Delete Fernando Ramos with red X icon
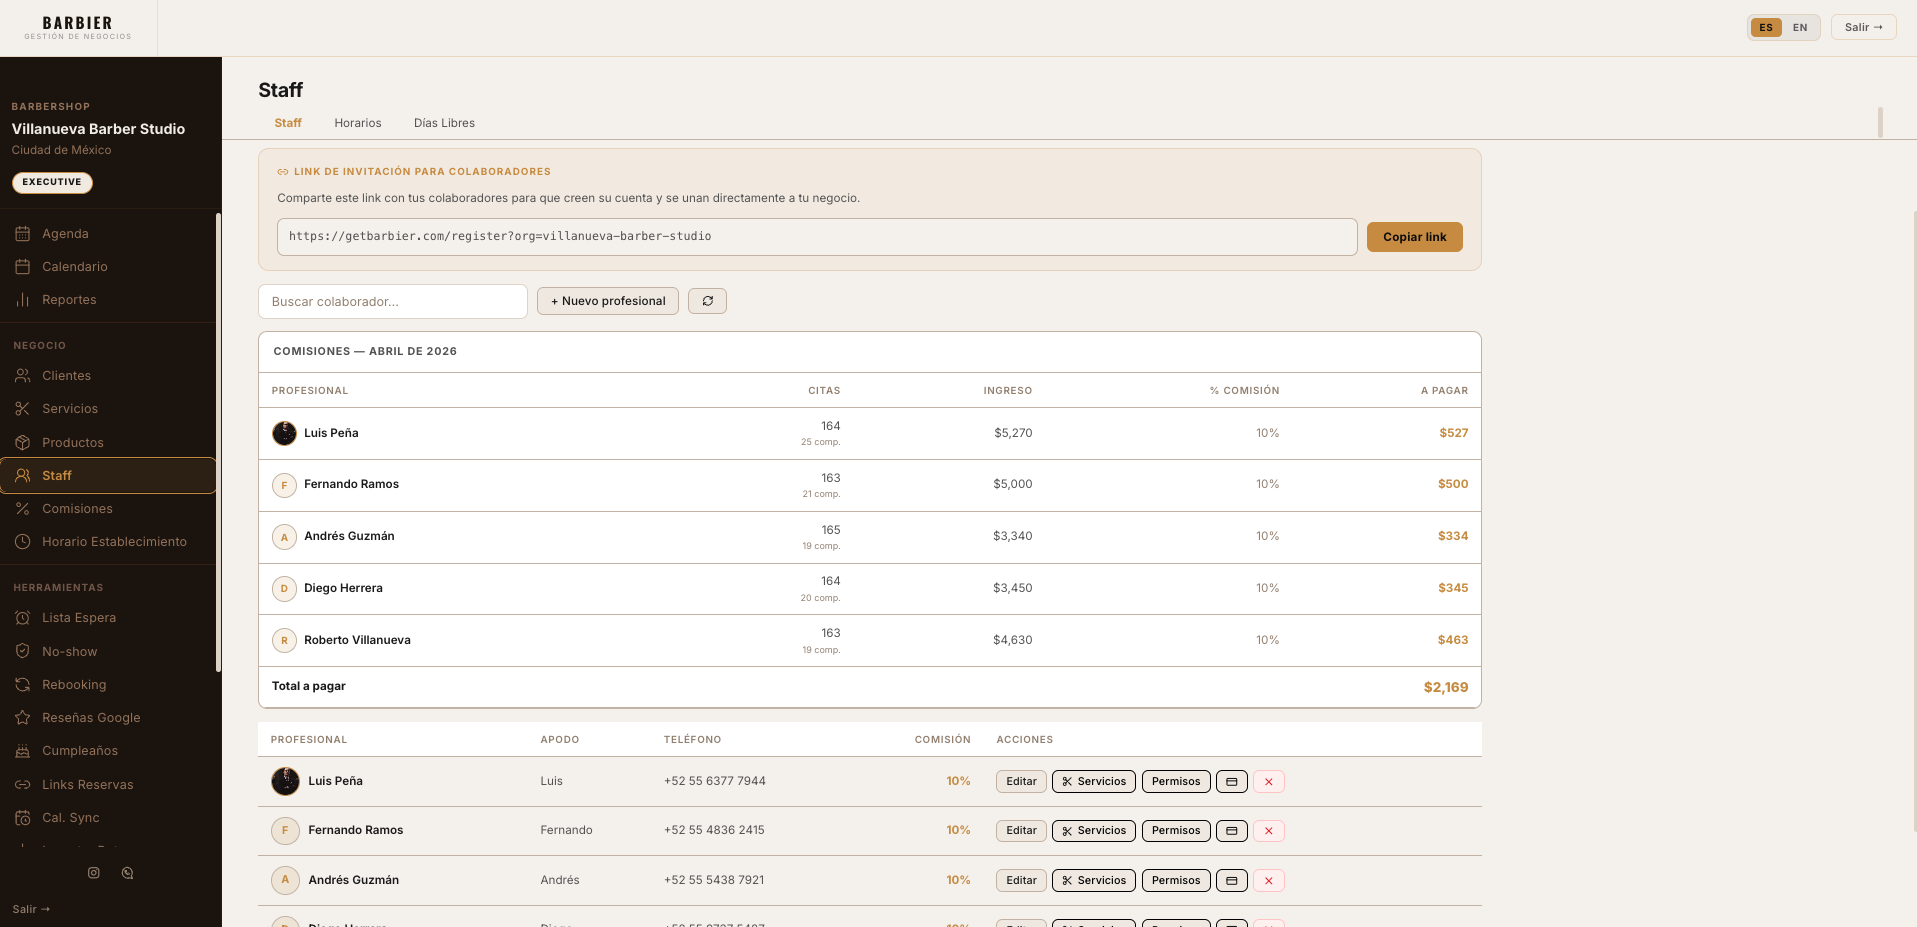 click(1268, 831)
